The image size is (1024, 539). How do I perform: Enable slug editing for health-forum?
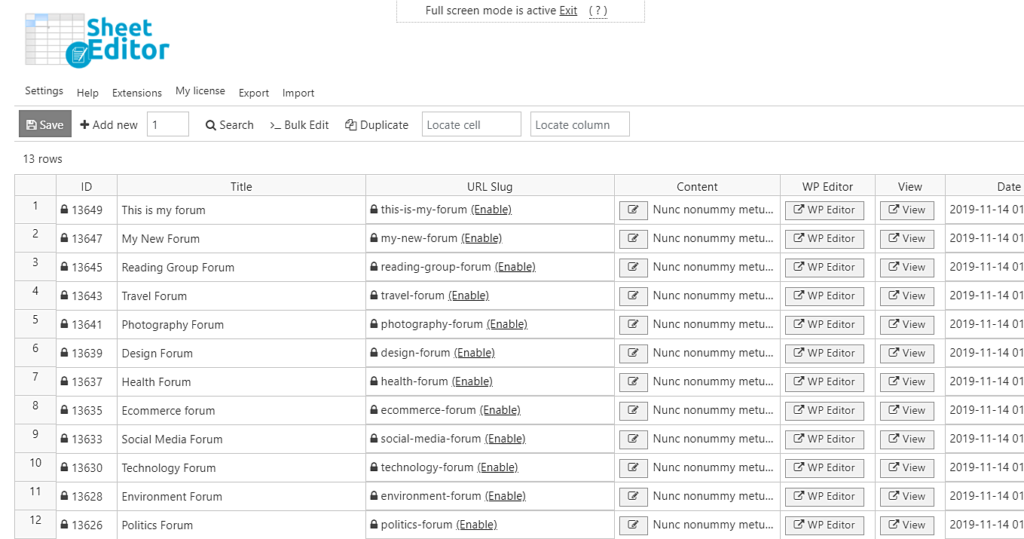(x=472, y=382)
